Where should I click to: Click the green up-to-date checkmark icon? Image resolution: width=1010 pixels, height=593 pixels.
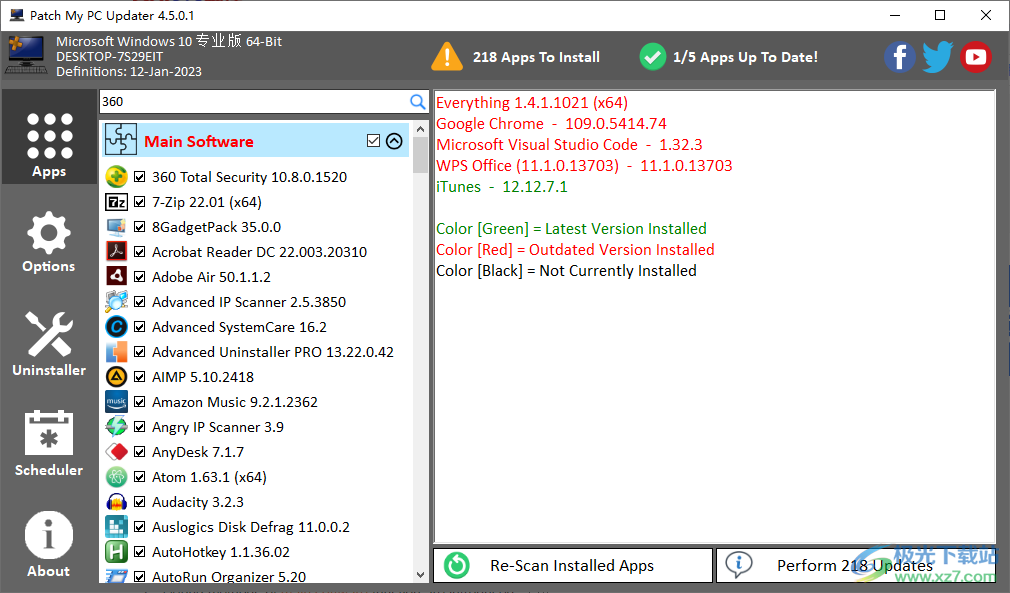(652, 57)
